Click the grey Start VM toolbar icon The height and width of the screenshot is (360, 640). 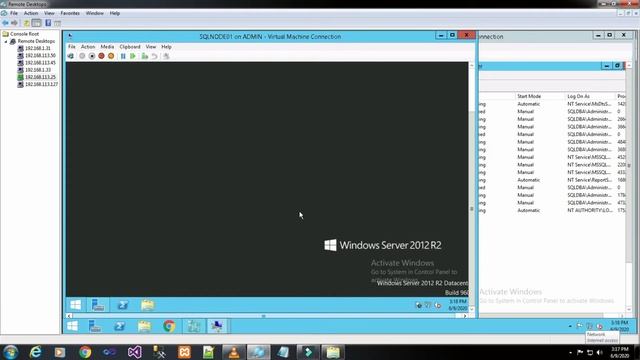pyautogui.click(x=82, y=56)
